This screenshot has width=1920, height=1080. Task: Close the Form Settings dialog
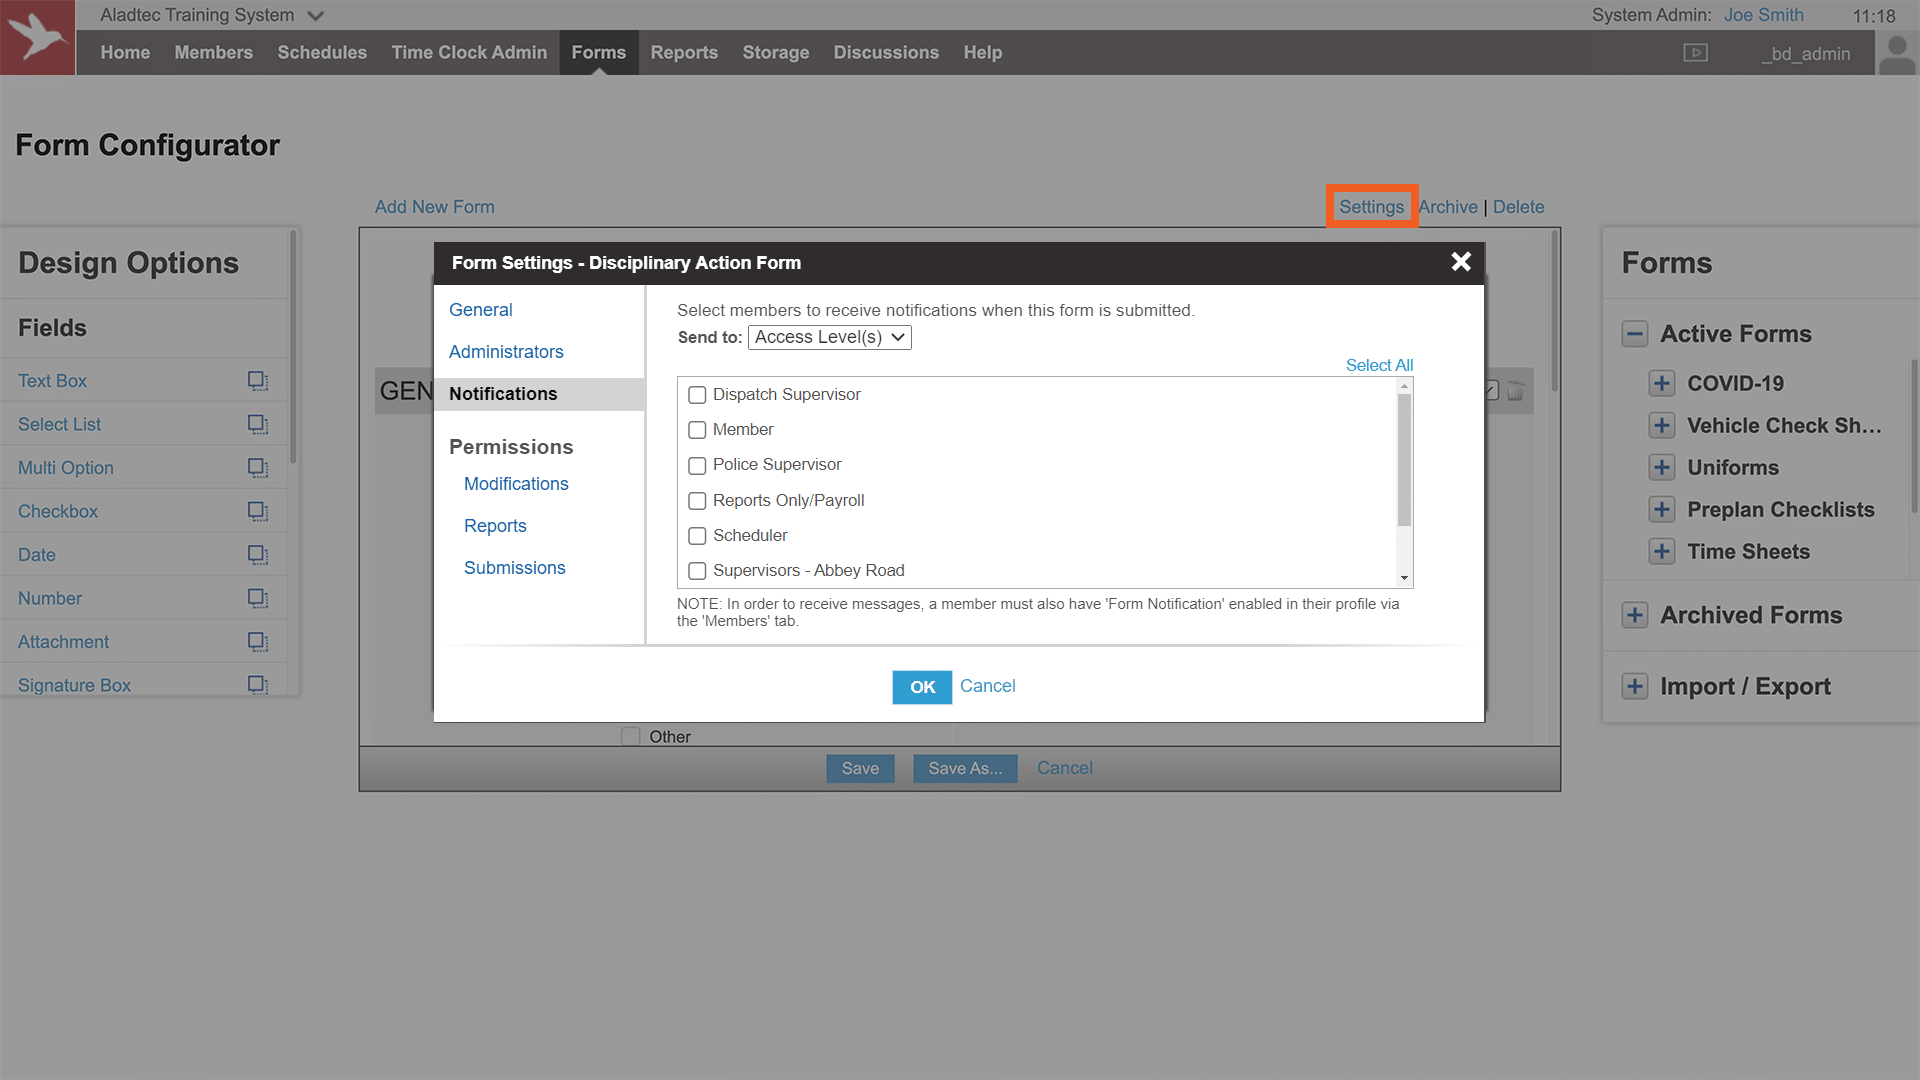coord(1461,262)
